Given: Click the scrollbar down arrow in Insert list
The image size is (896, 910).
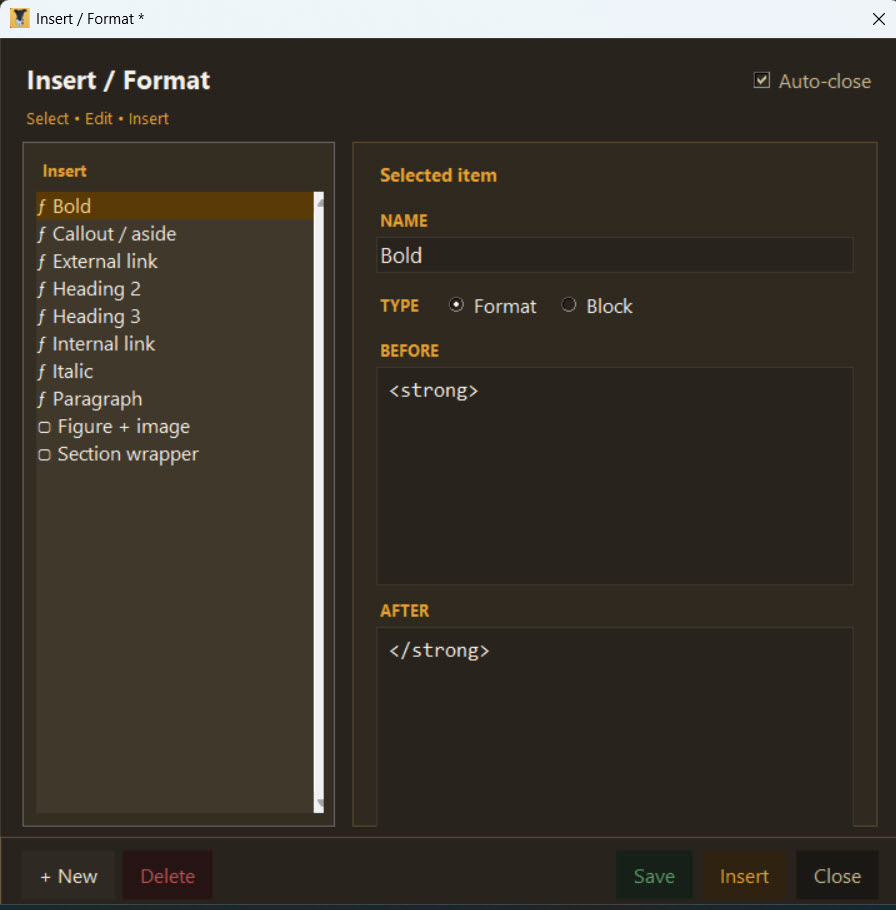Looking at the screenshot, I should click(319, 805).
